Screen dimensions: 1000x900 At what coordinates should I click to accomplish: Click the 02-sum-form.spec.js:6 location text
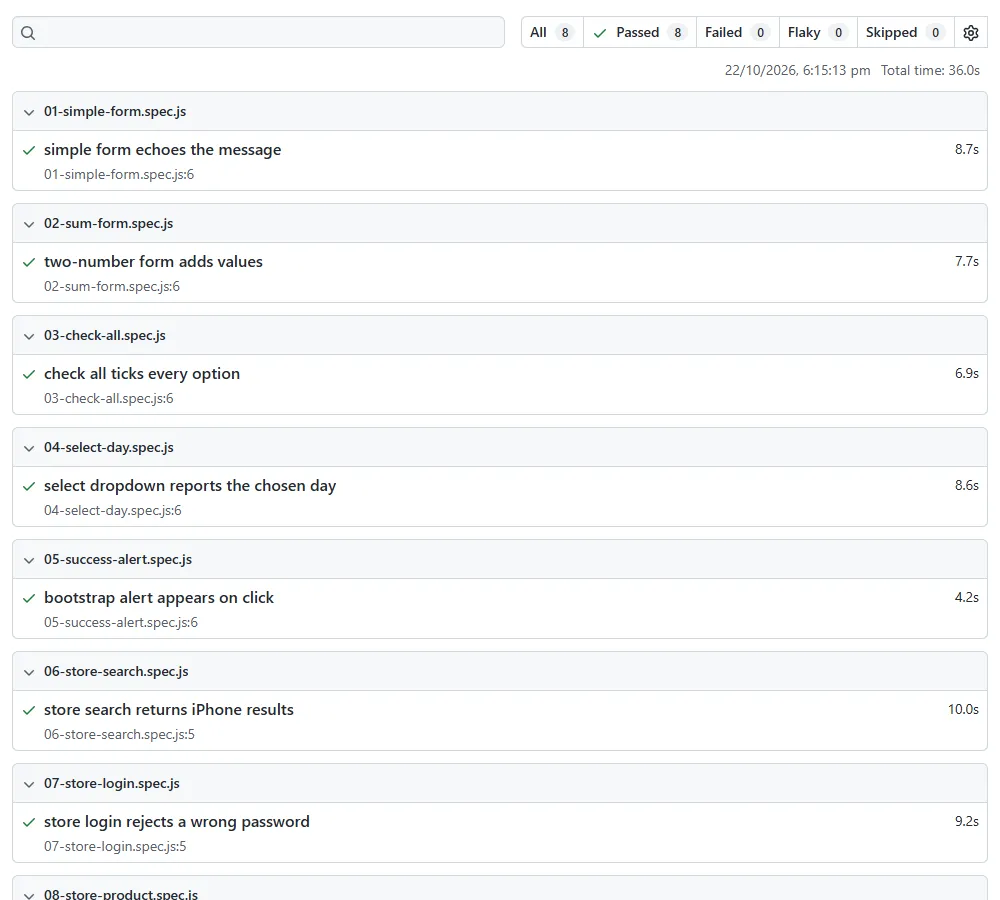112,286
